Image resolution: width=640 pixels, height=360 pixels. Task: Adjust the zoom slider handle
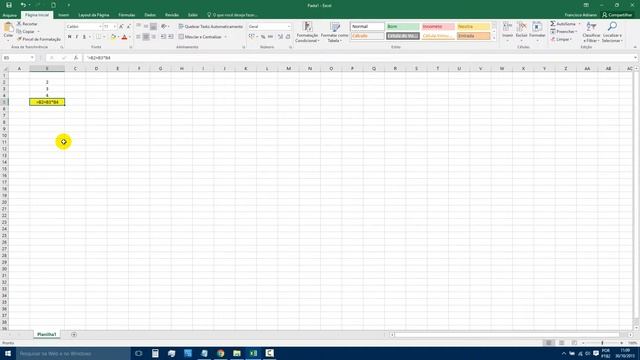[602, 343]
